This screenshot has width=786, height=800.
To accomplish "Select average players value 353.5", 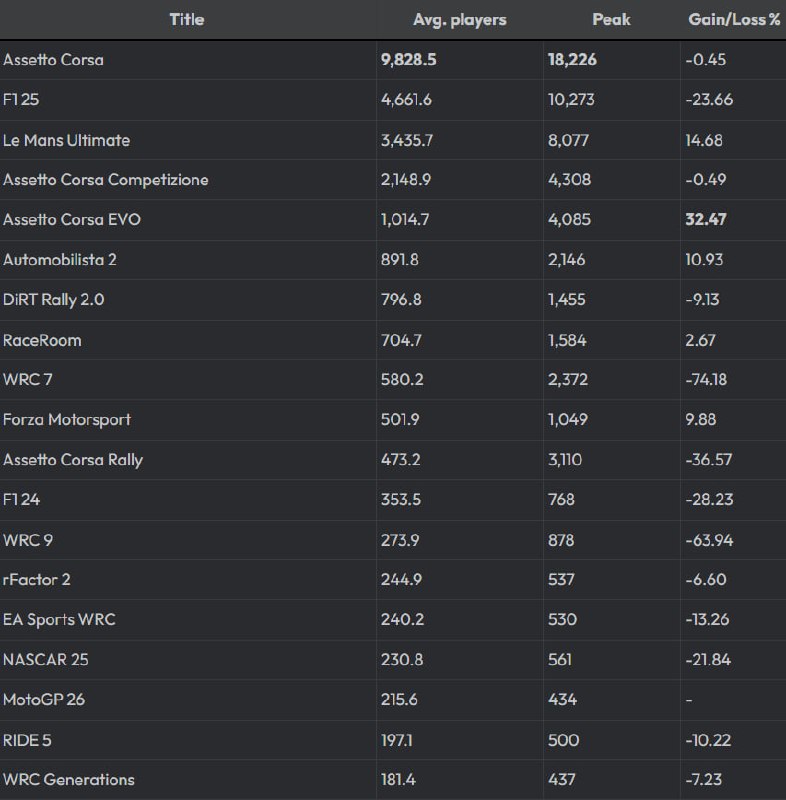I will pyautogui.click(x=400, y=499).
